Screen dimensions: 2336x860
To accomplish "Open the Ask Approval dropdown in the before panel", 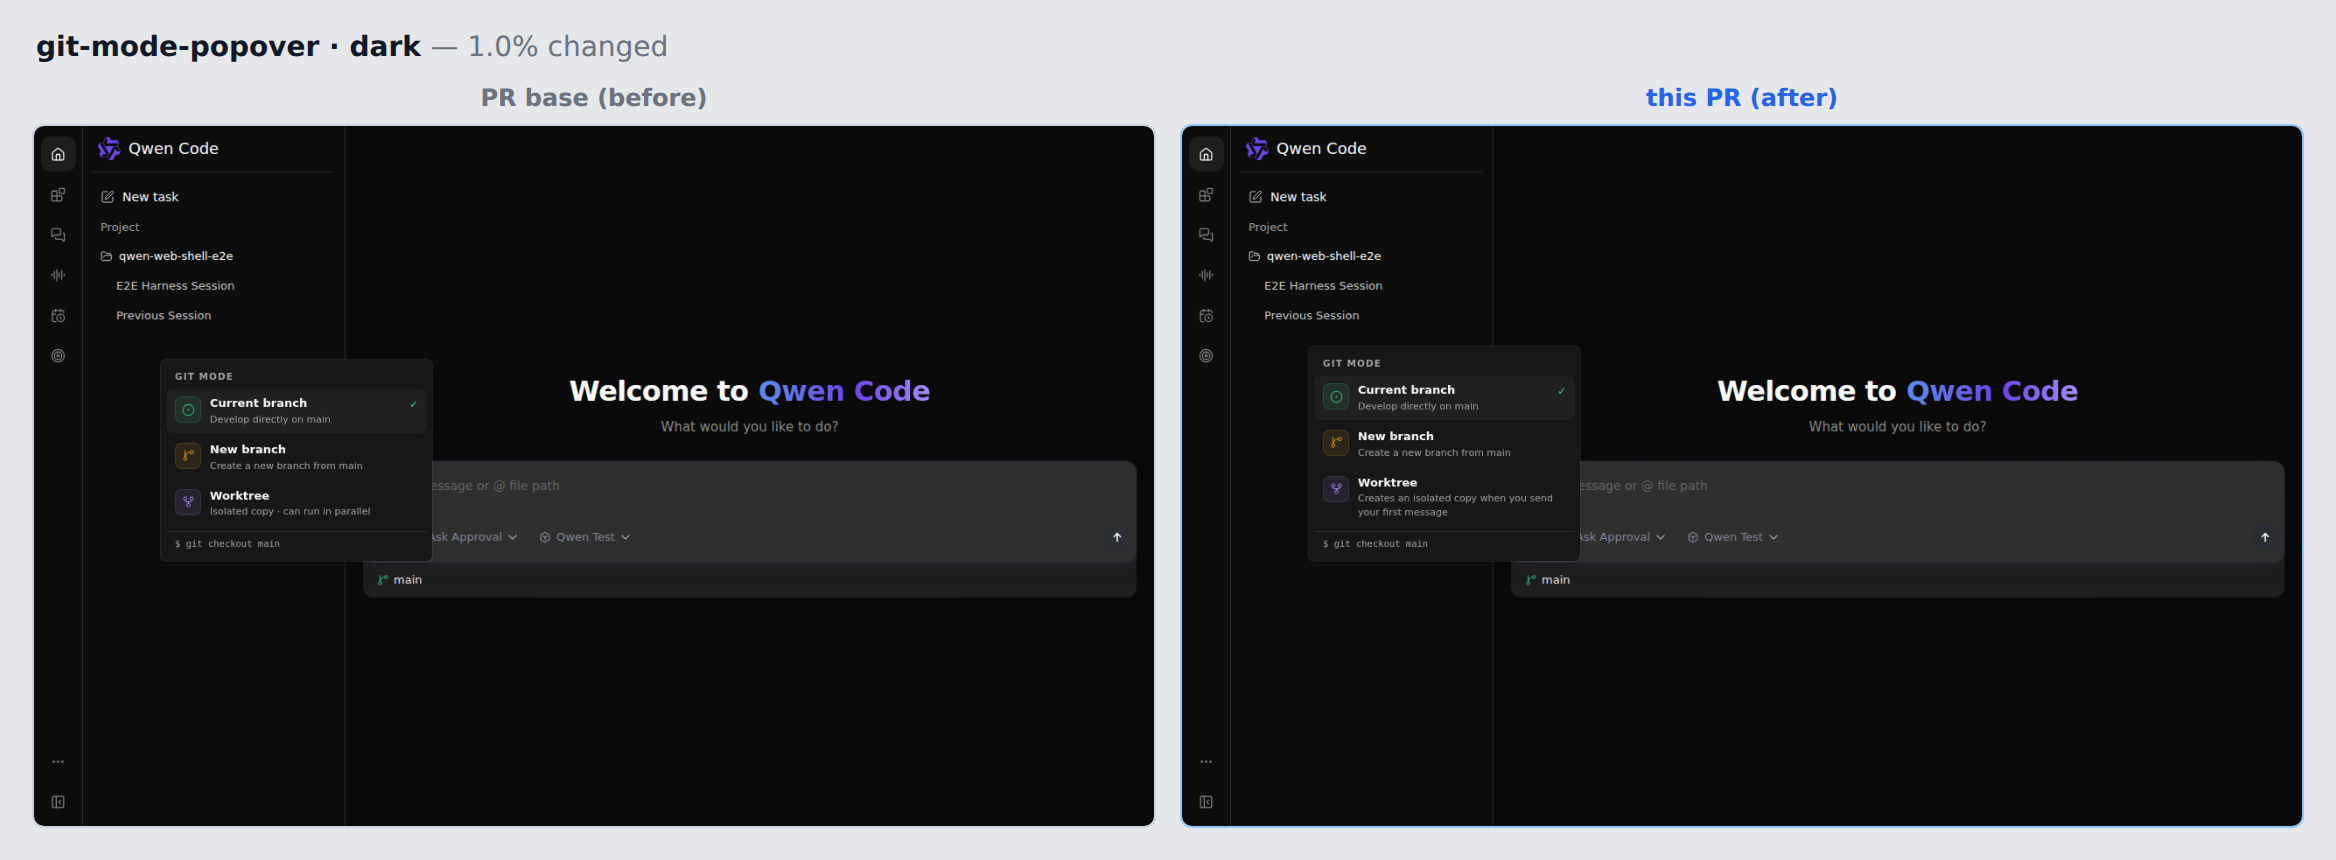I will click(x=475, y=537).
